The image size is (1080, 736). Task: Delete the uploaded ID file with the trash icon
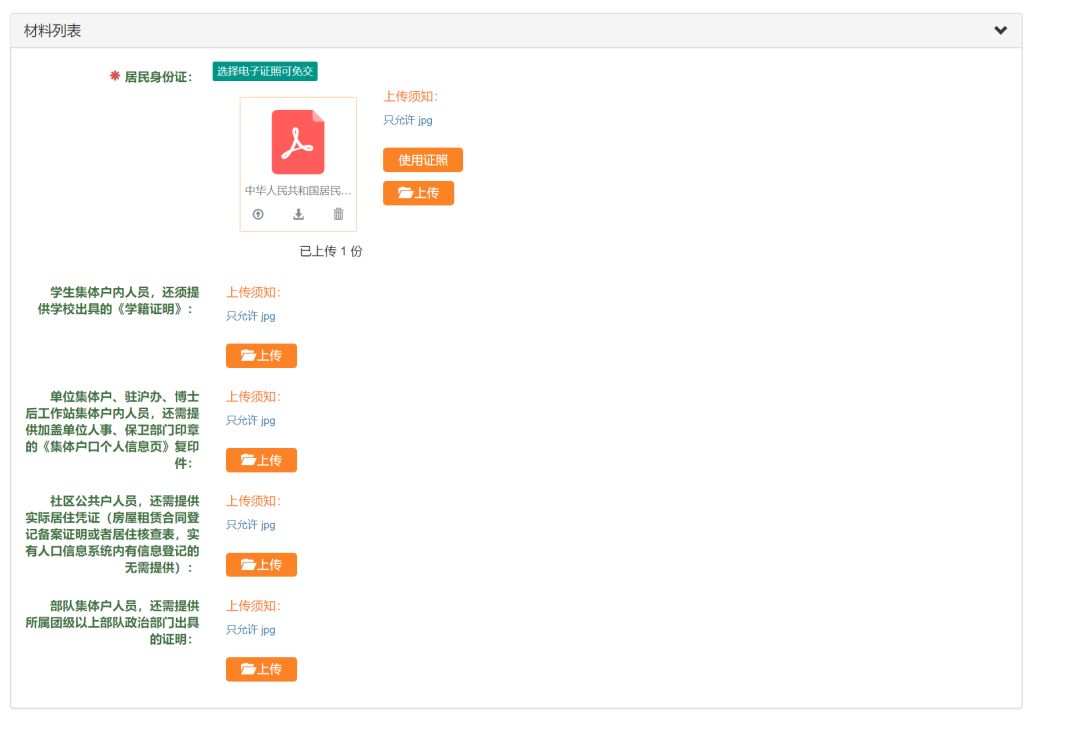tap(338, 214)
